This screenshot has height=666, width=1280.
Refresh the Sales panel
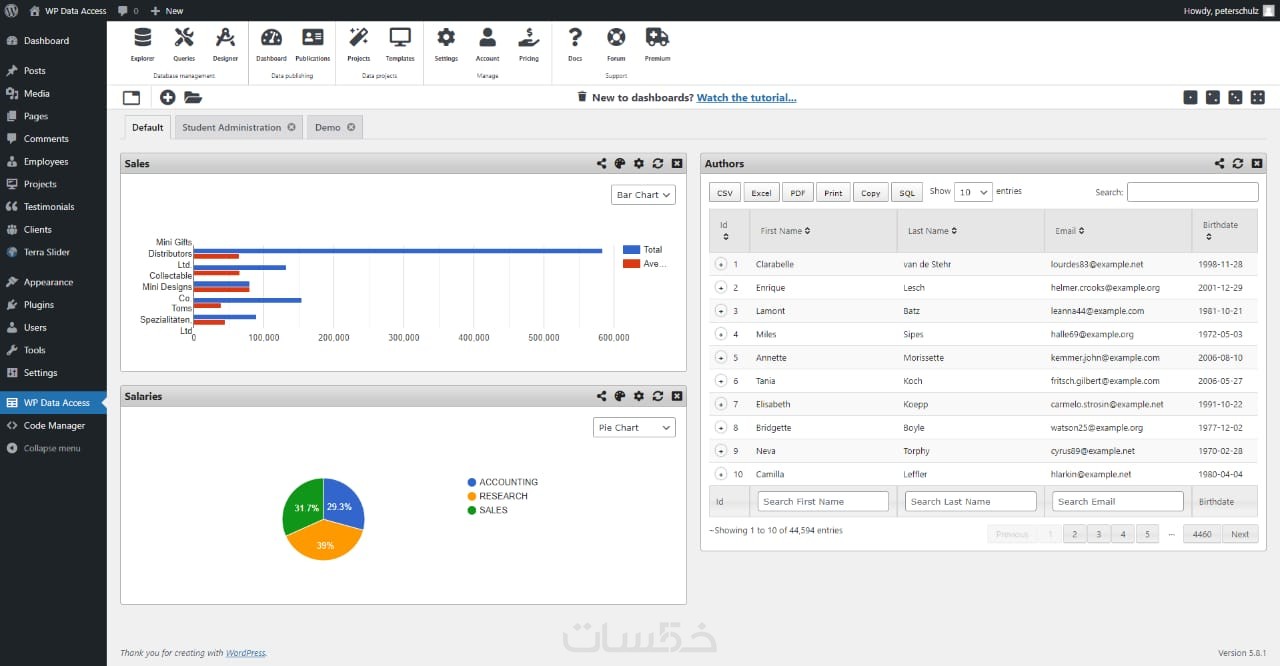[658, 163]
